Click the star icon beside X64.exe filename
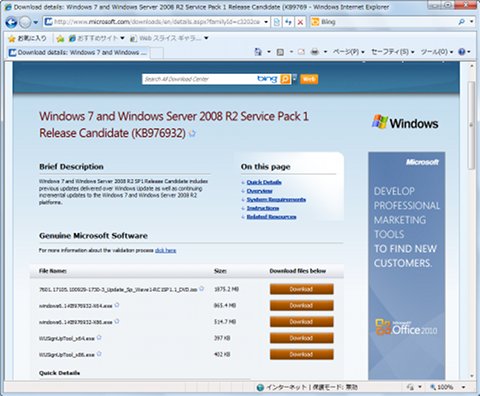 117,305
